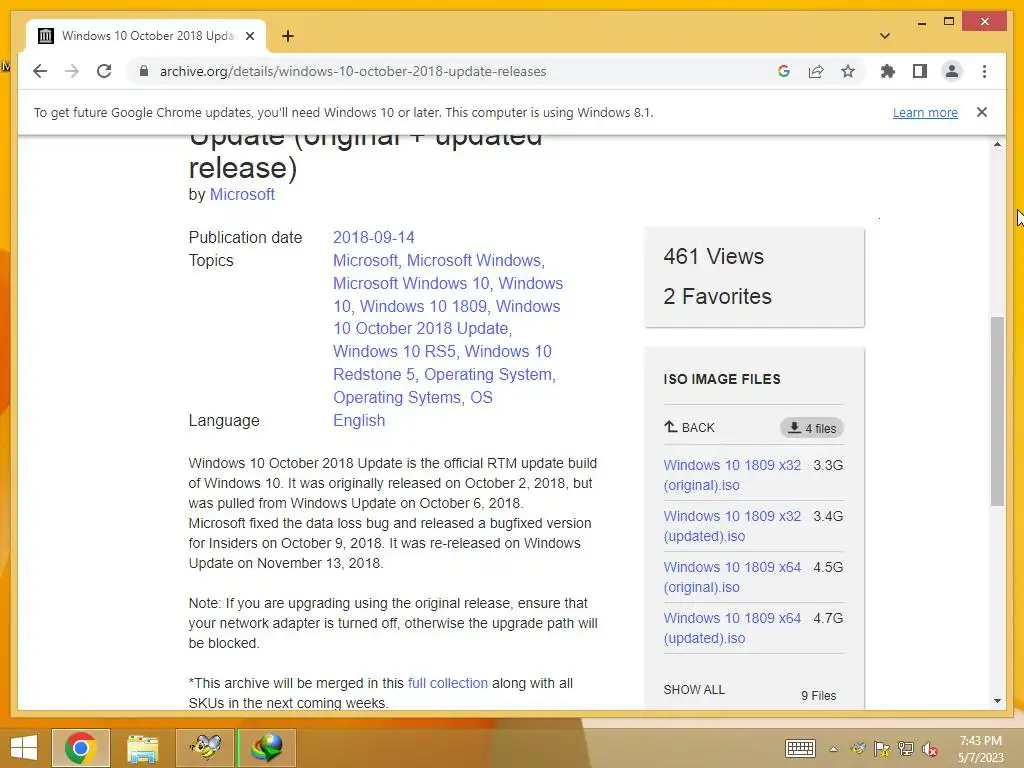Screen dimensions: 1024x768
Task: Go back to the previous page
Action: tap(40, 71)
